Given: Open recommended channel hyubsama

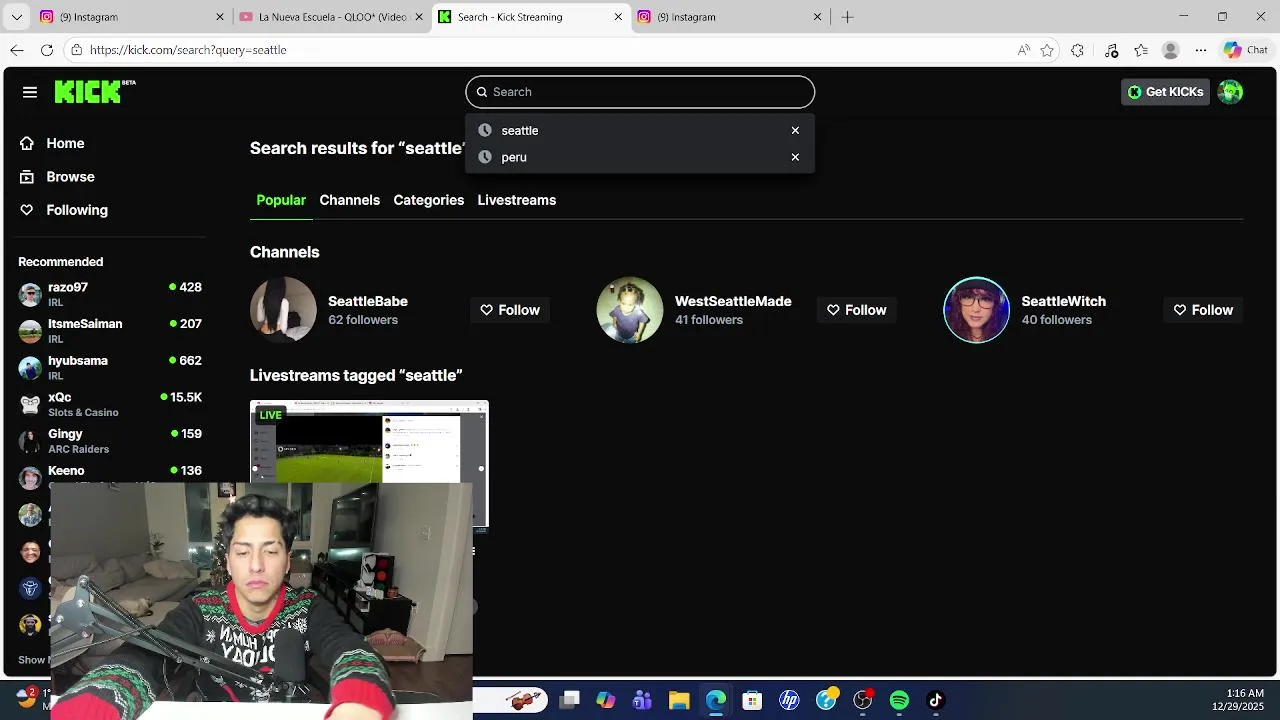Looking at the screenshot, I should point(110,367).
